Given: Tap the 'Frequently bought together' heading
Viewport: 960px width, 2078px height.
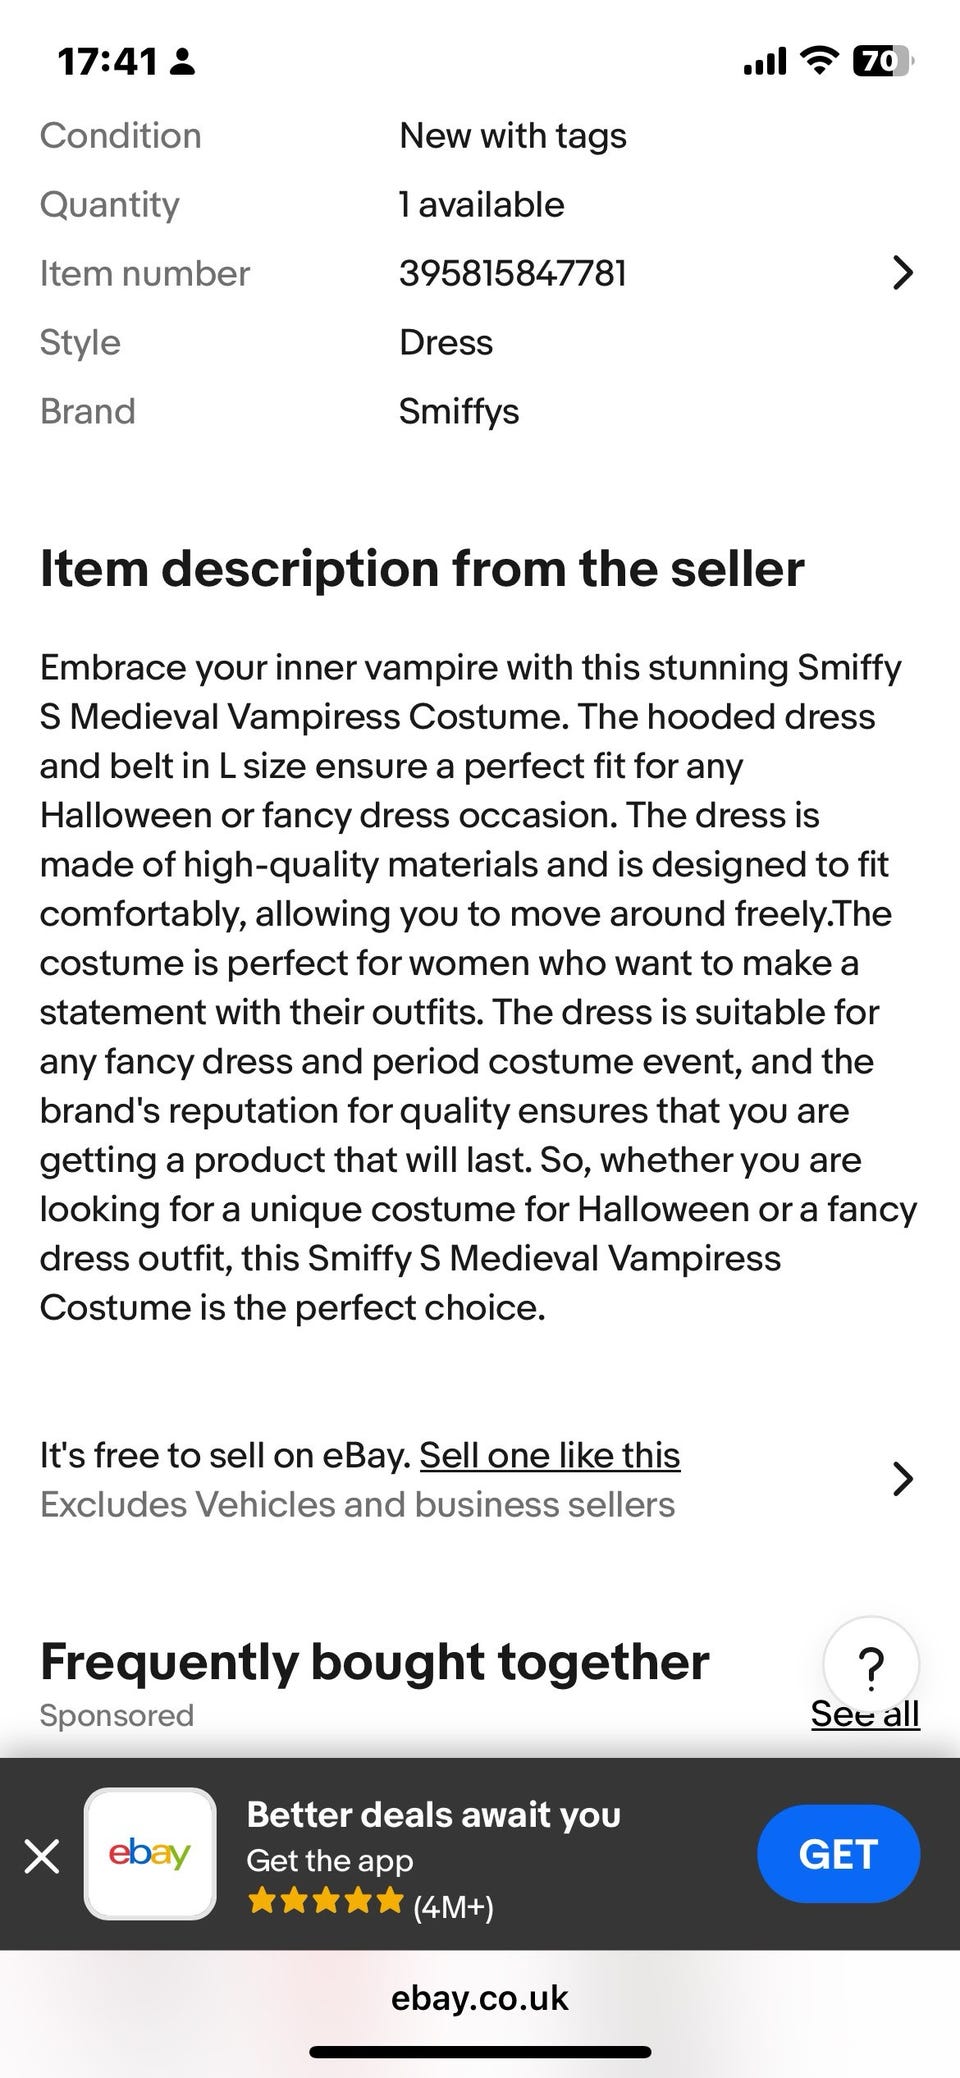Looking at the screenshot, I should pos(375,1662).
